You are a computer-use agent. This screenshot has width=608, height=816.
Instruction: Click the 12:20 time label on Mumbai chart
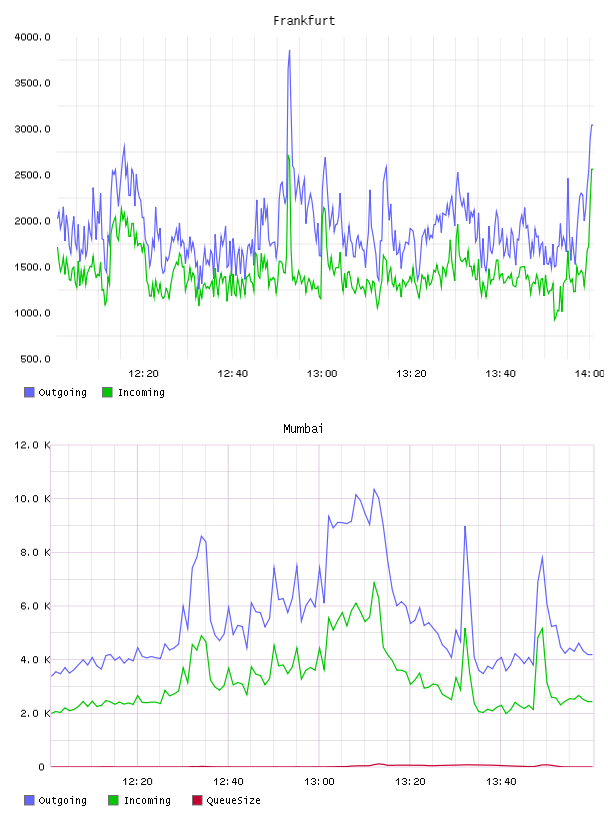click(x=137, y=782)
